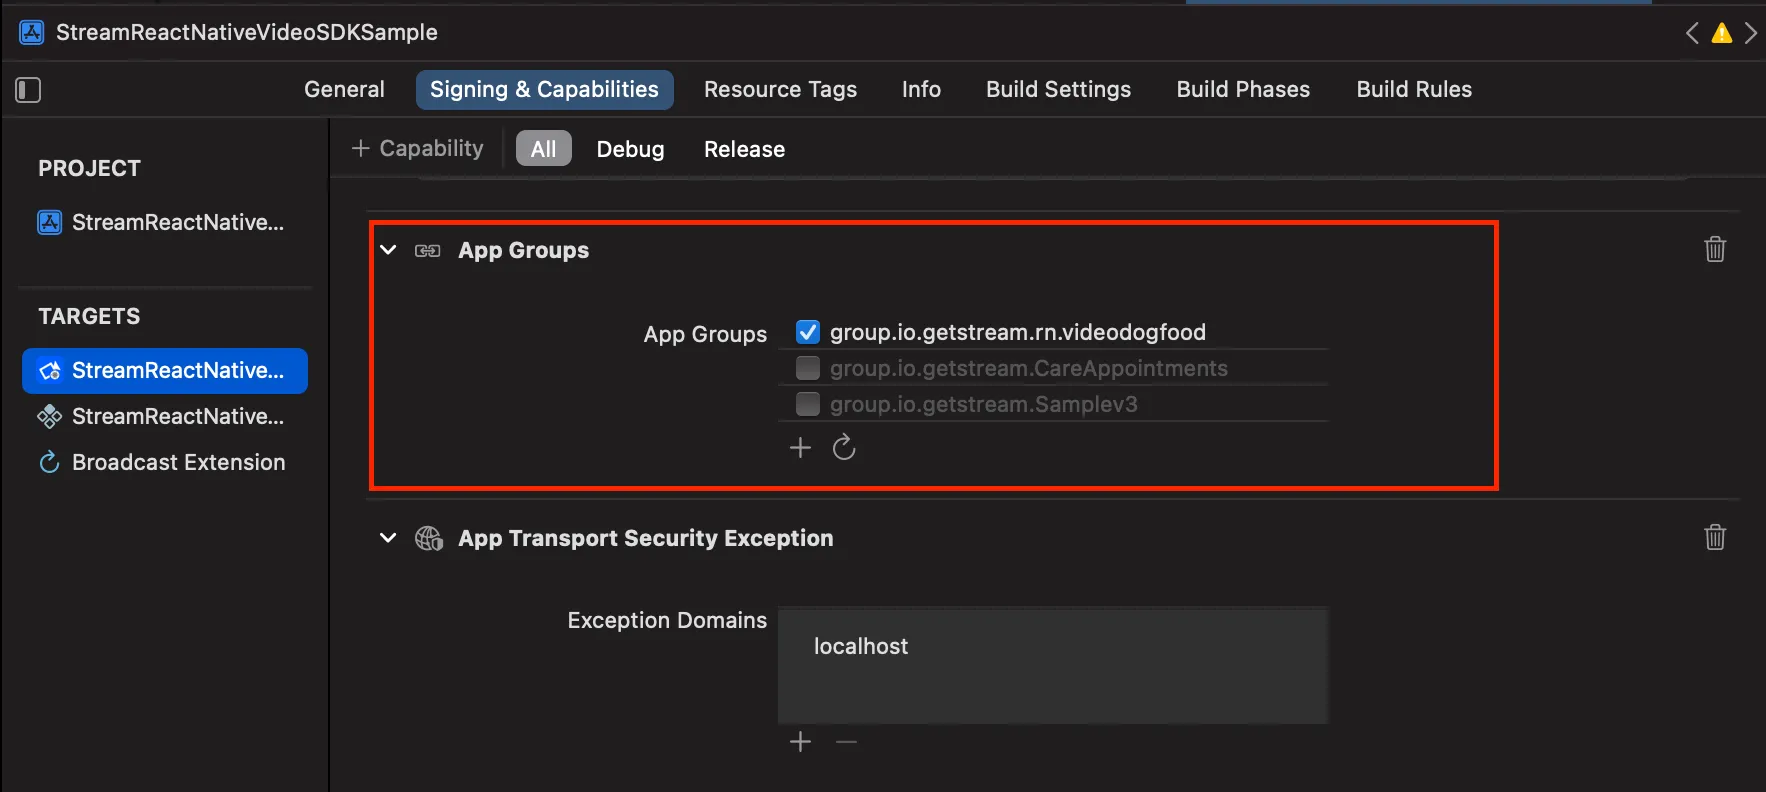Viewport: 1766px width, 792px height.
Task: Filter capabilities by Release
Action: point(744,149)
